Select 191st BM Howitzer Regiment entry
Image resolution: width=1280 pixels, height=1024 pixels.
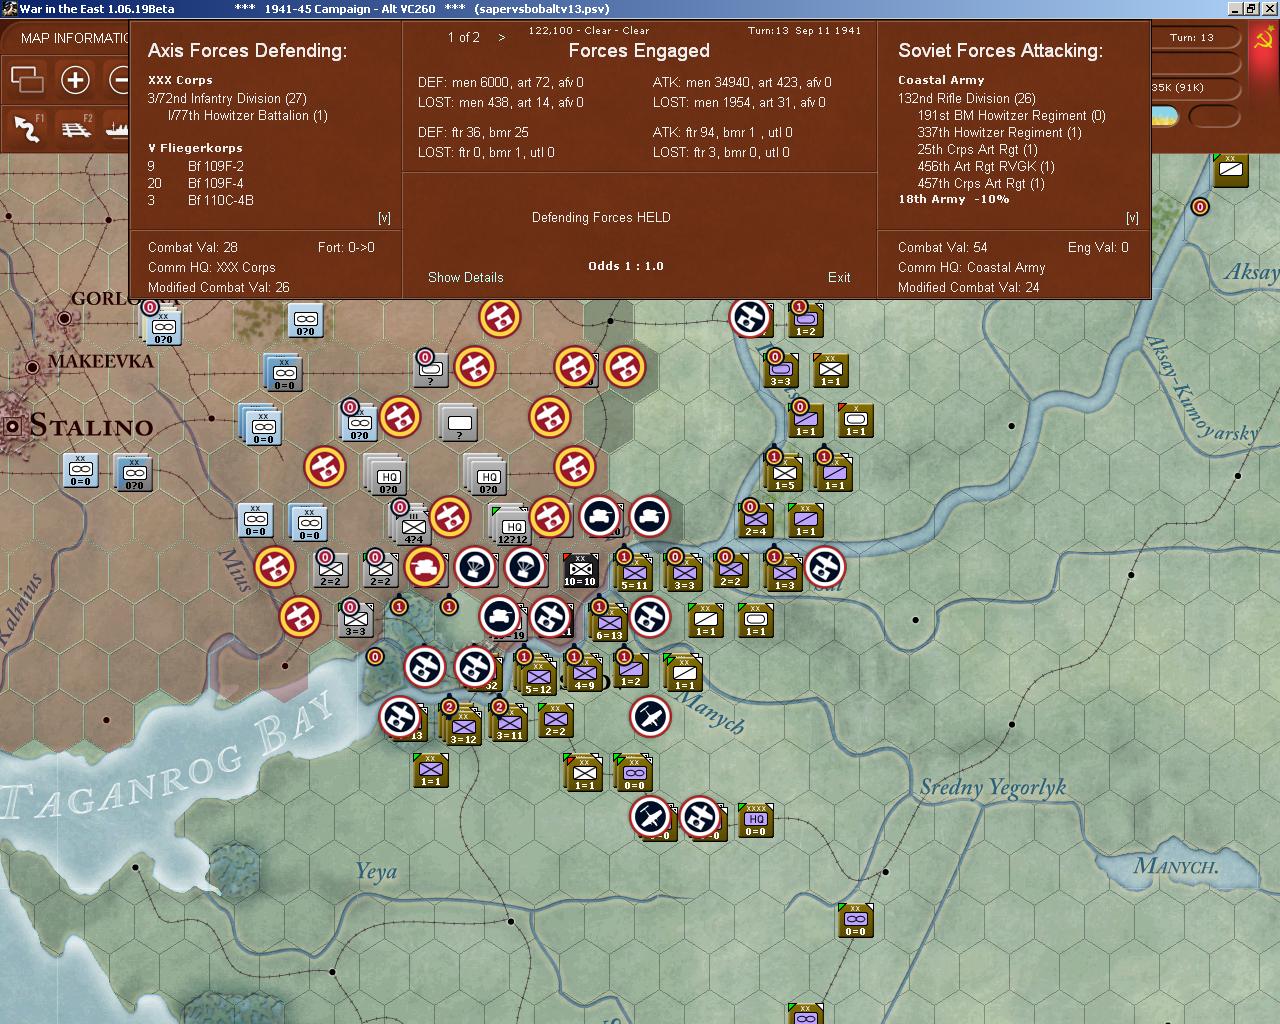pos(1011,115)
